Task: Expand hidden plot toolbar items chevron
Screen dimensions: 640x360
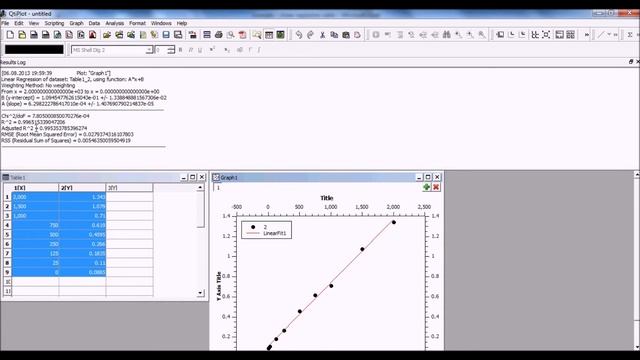Action: pos(587,35)
